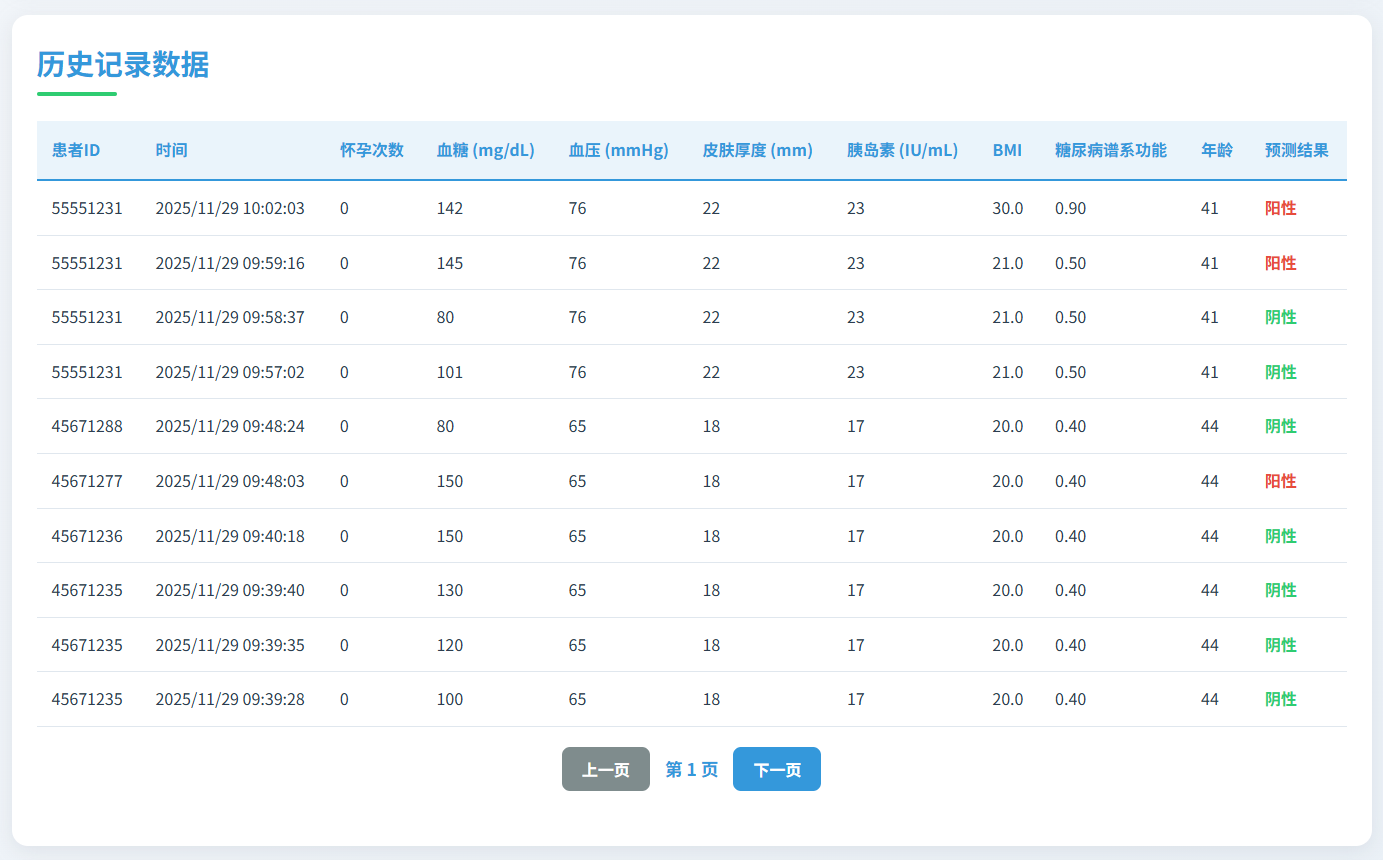The image size is (1383, 860).
Task: Click the 时间 column header
Action: (x=171, y=150)
